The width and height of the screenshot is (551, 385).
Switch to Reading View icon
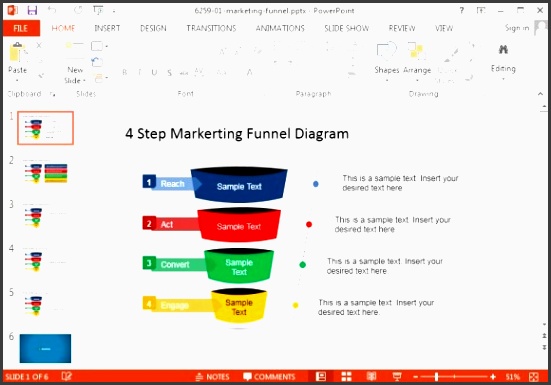371,377
